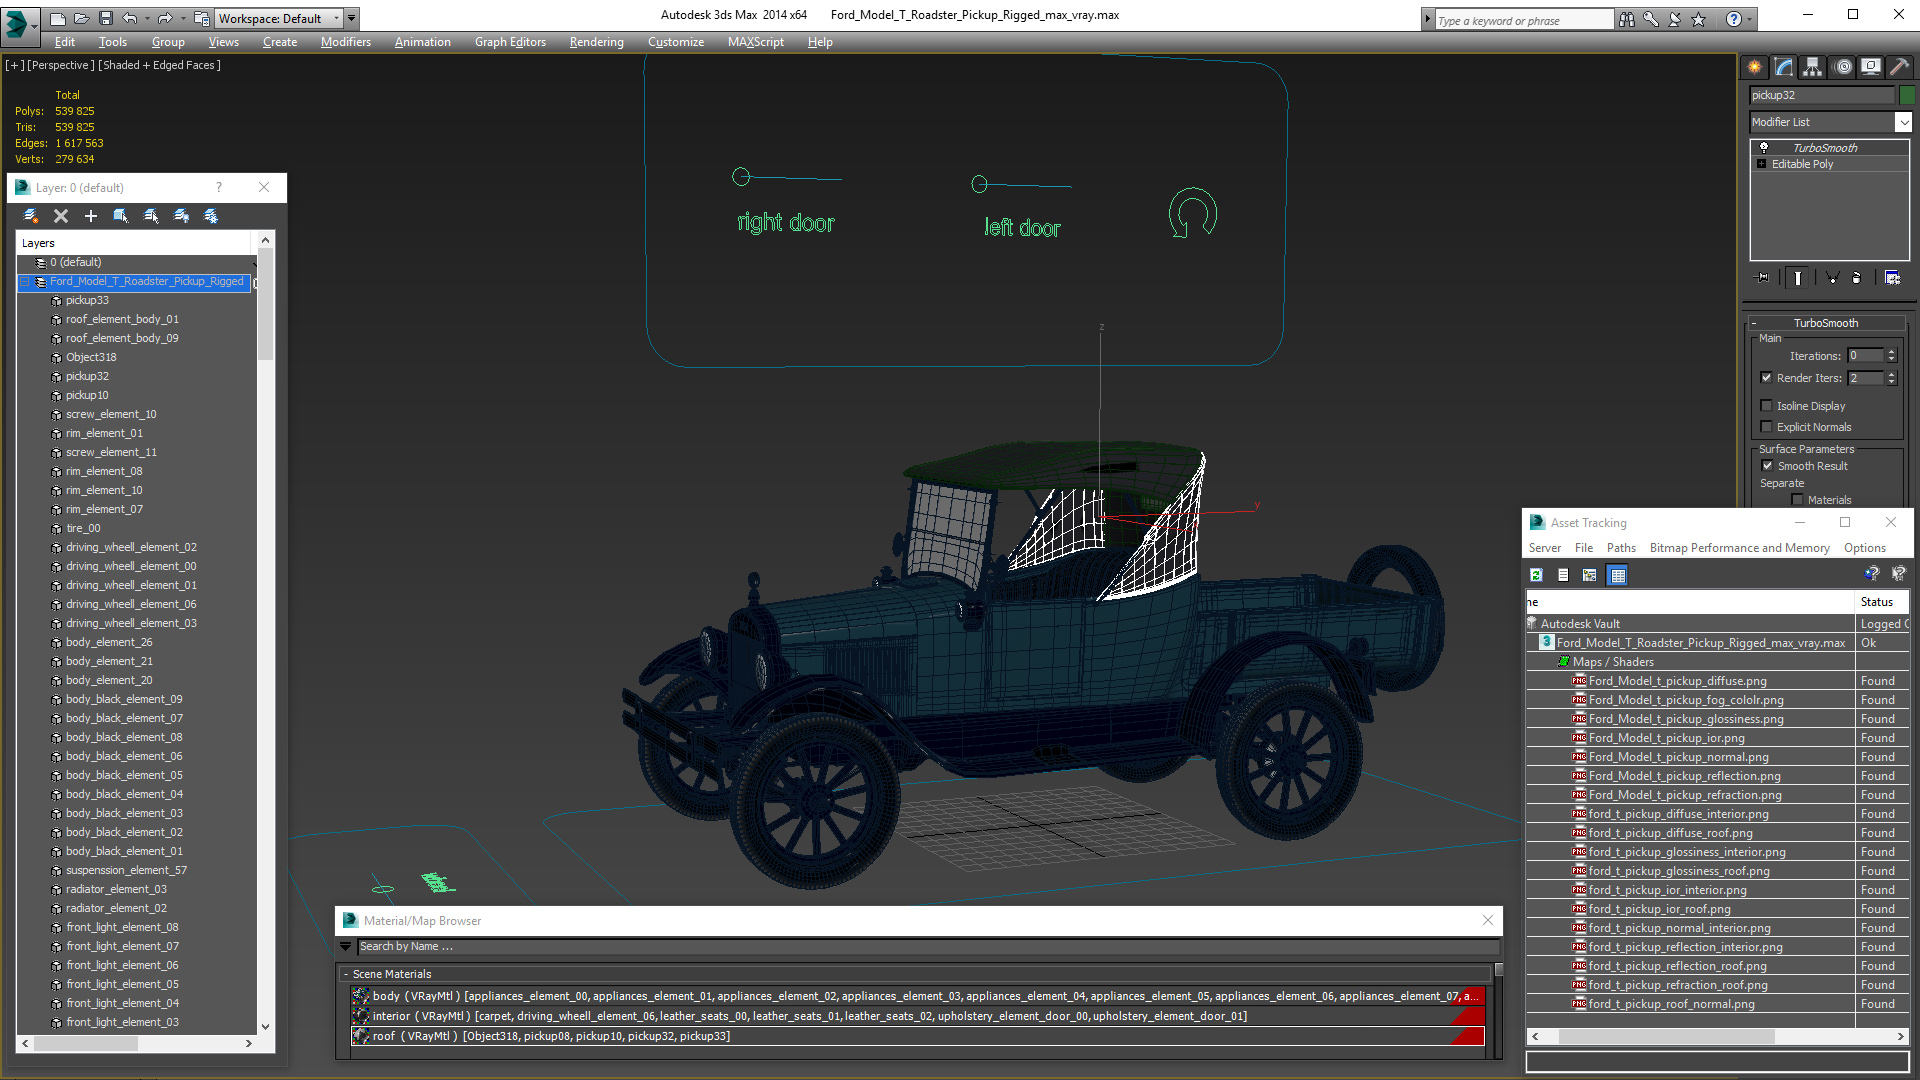Open the Create command panel tab
Viewport: 1920px width, 1080px height.
tap(1755, 67)
